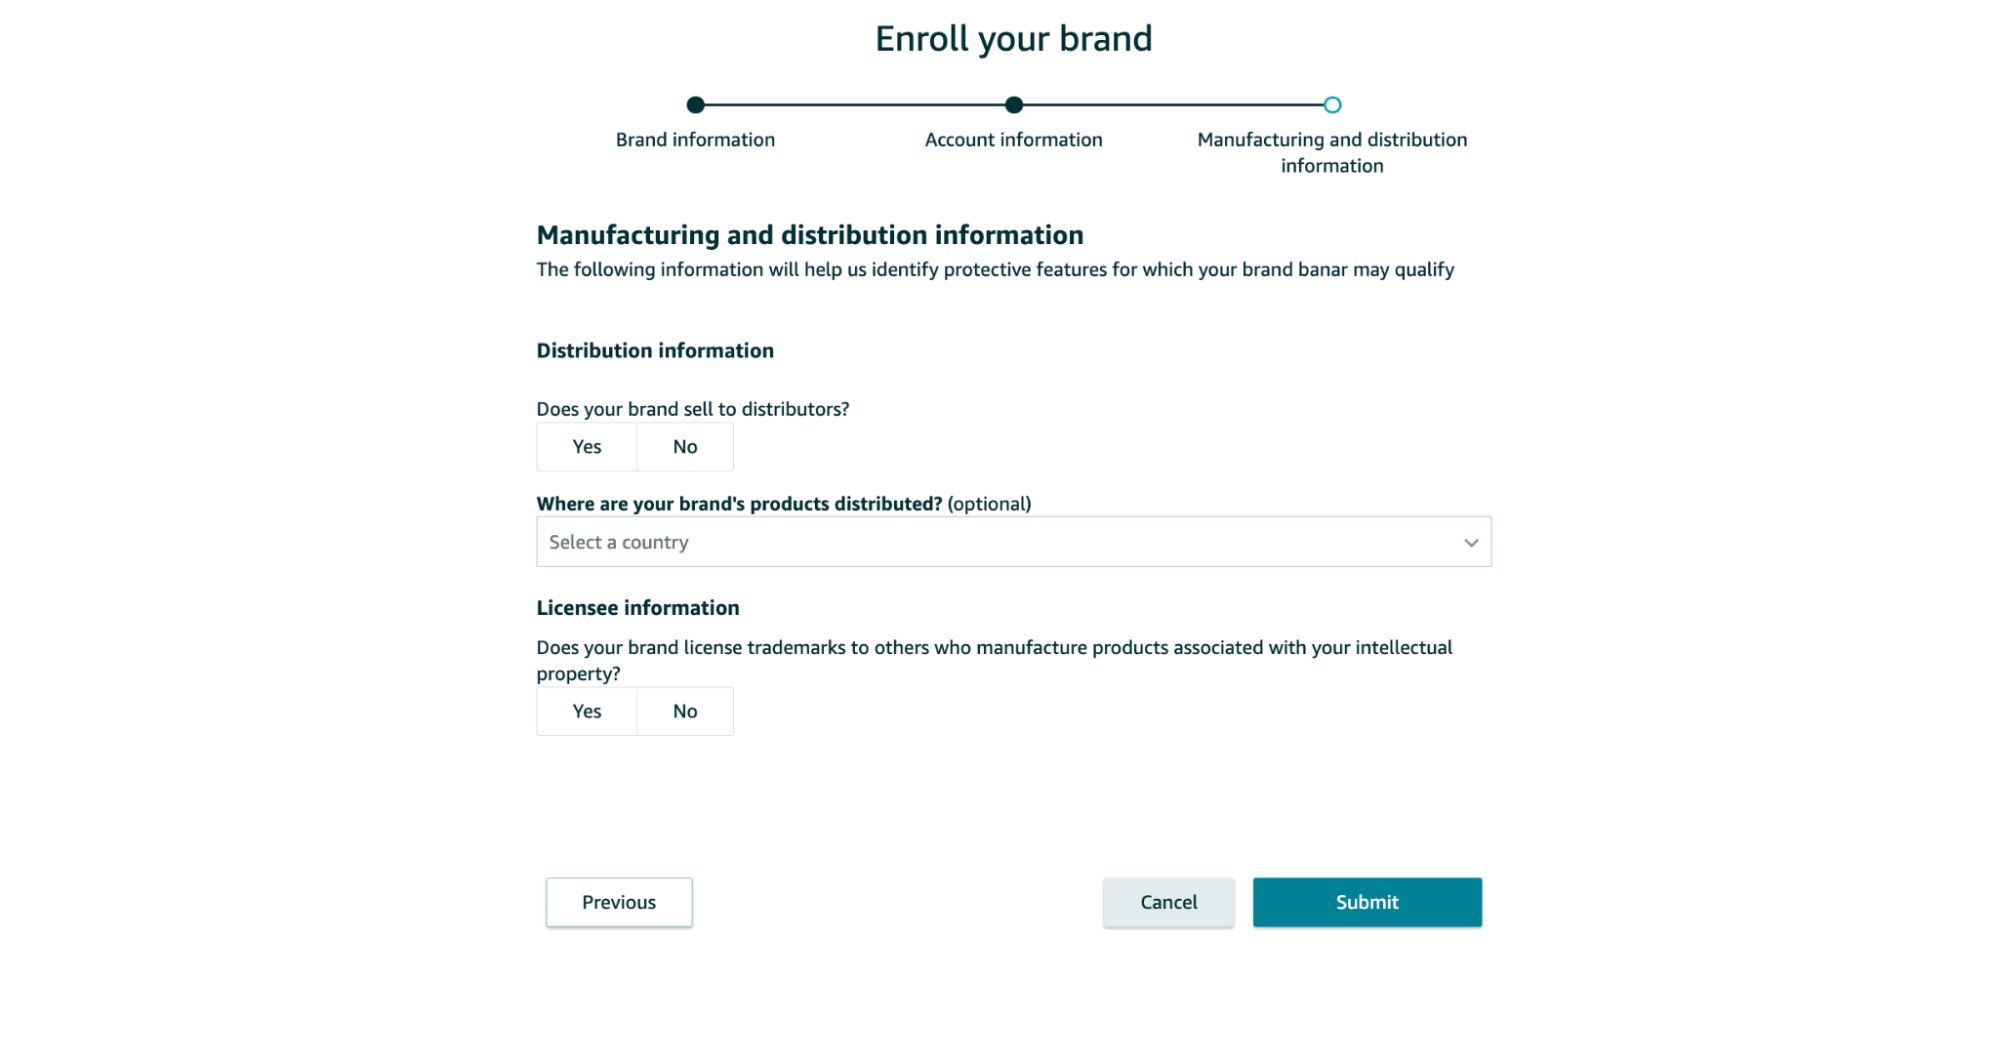Select Yes for licensing trademarks to others
1999x1054 pixels.
pyautogui.click(x=586, y=711)
